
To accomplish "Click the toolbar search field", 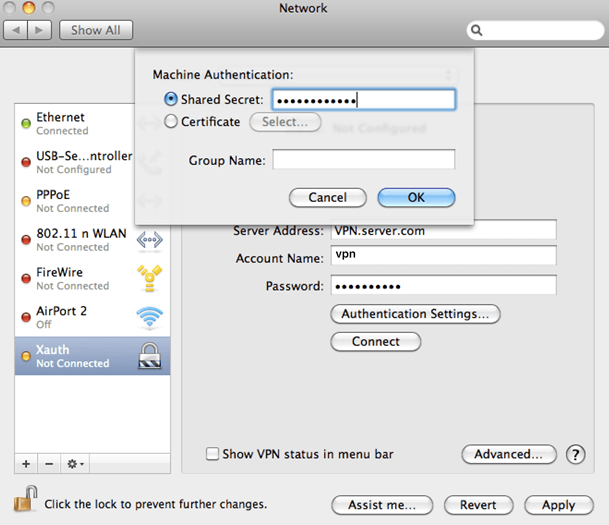I will click(535, 30).
